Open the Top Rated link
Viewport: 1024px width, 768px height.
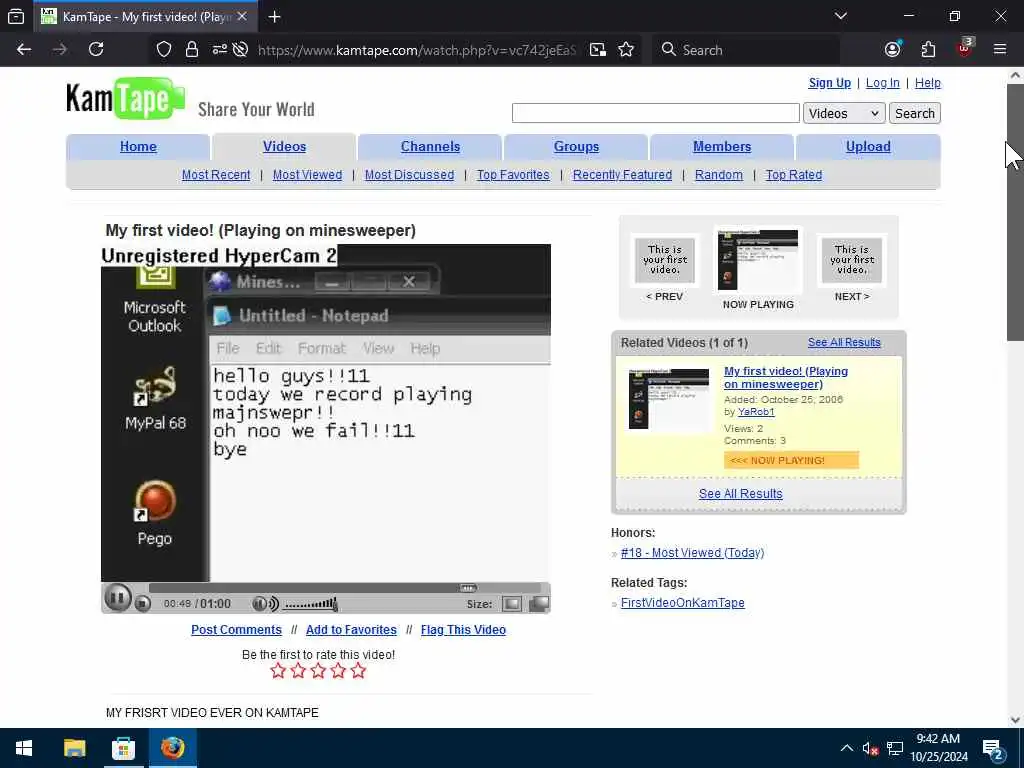793,175
